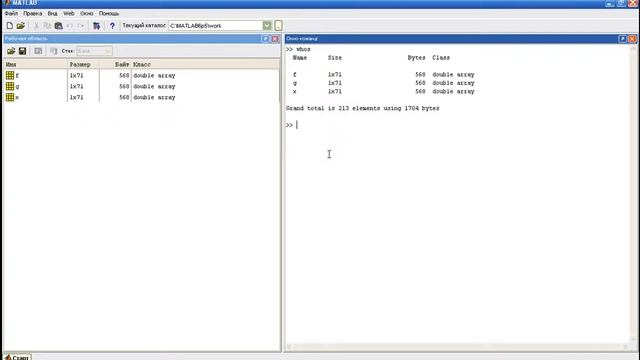Open the Помощь menu
This screenshot has height=360, width=640.
coord(109,13)
